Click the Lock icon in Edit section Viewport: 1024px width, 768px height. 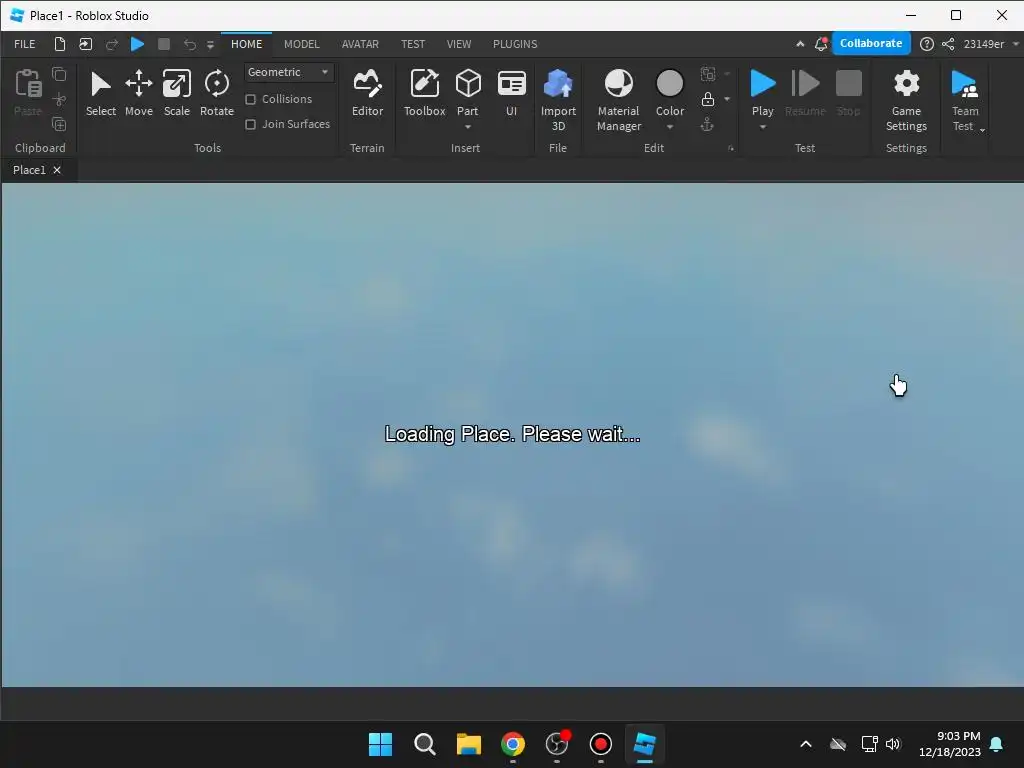click(x=707, y=99)
